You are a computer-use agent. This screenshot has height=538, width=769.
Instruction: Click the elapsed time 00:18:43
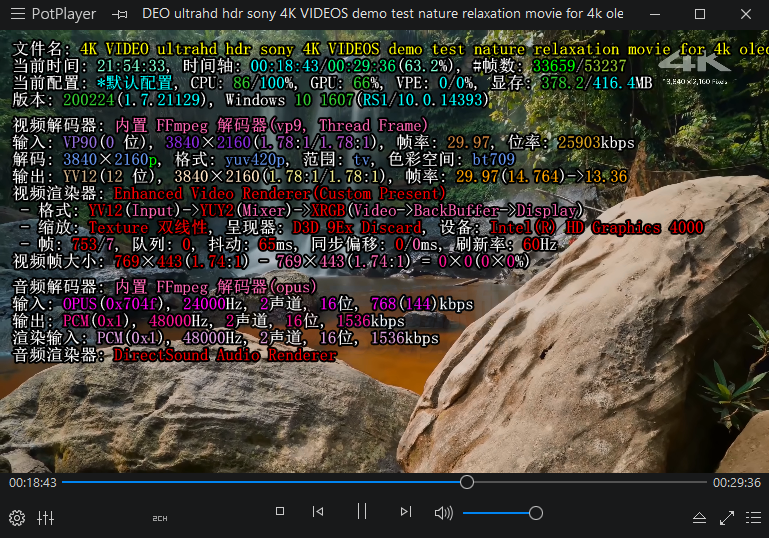[33, 483]
